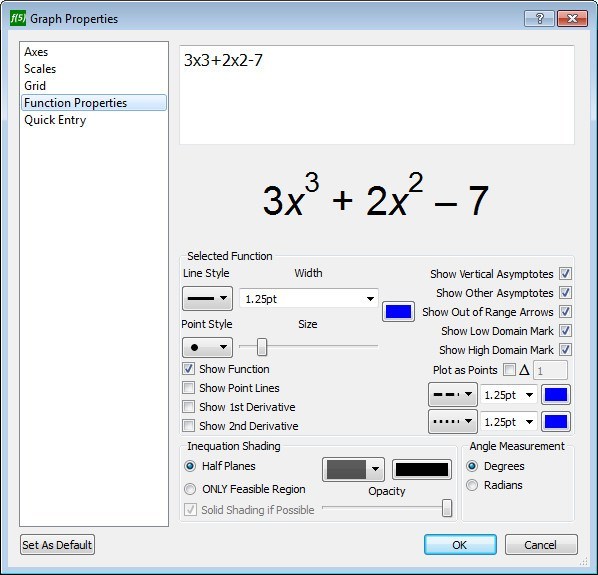The height and width of the screenshot is (575, 598).
Task: Select Function Properties in the list
Action: coord(94,103)
